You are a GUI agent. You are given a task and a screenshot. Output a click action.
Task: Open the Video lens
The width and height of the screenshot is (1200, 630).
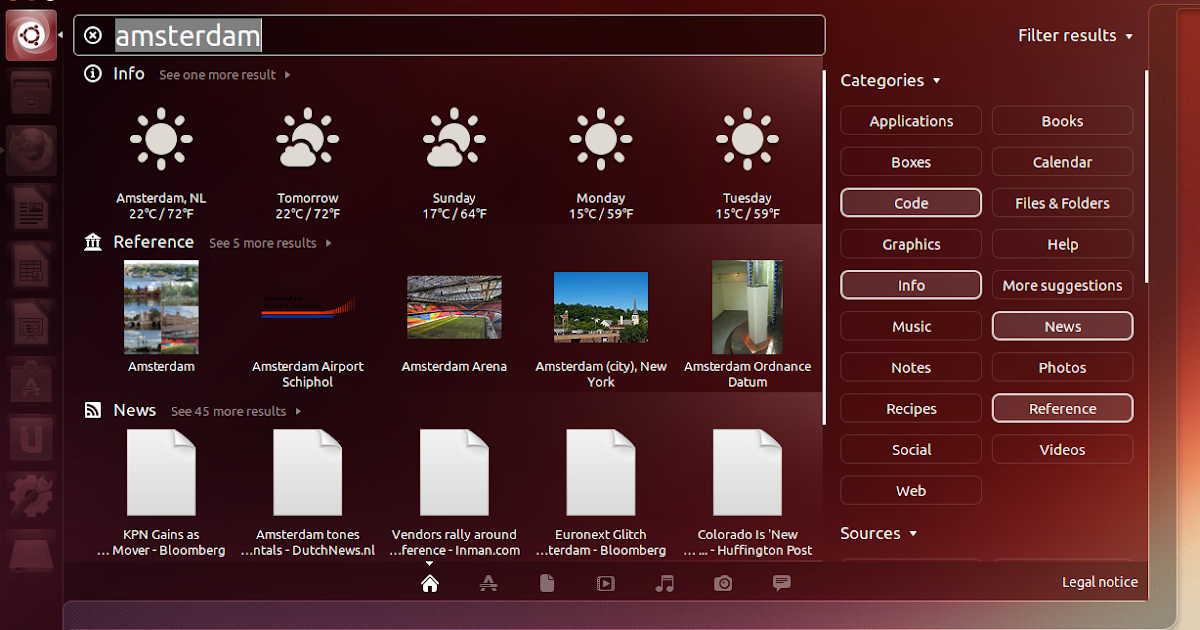(x=605, y=583)
